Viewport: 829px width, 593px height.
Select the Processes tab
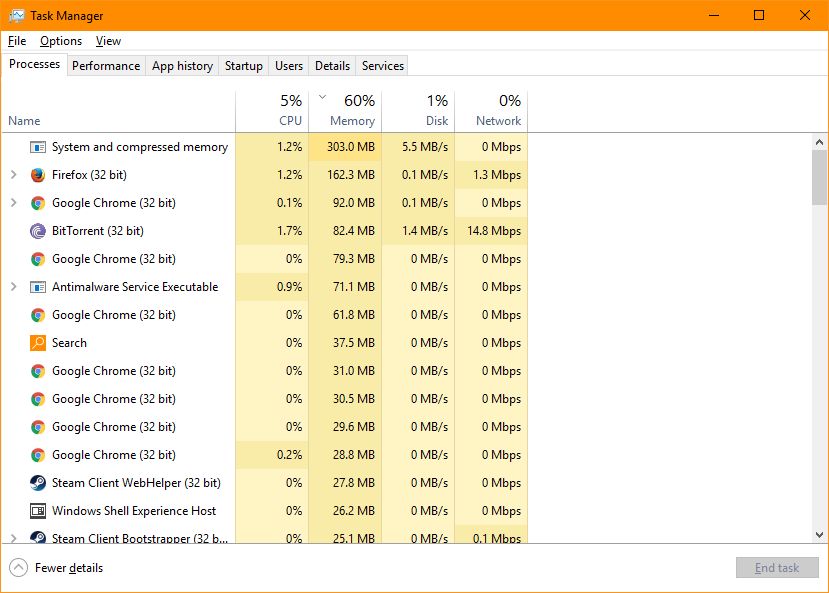[34, 64]
